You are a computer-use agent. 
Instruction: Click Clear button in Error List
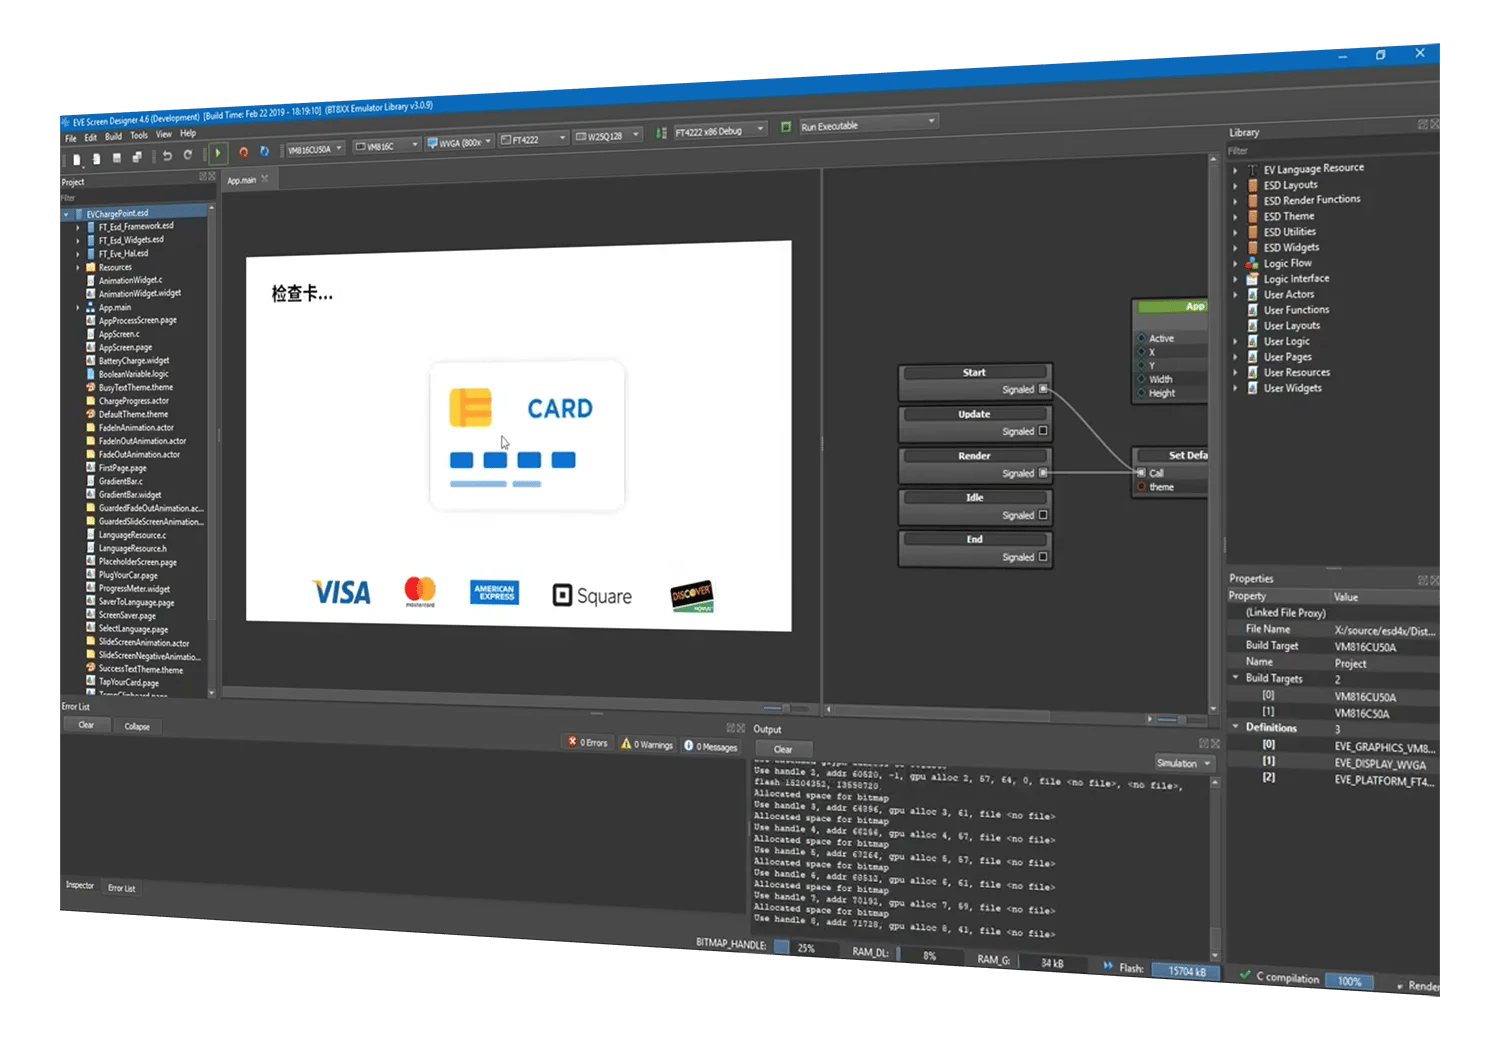[x=86, y=725]
